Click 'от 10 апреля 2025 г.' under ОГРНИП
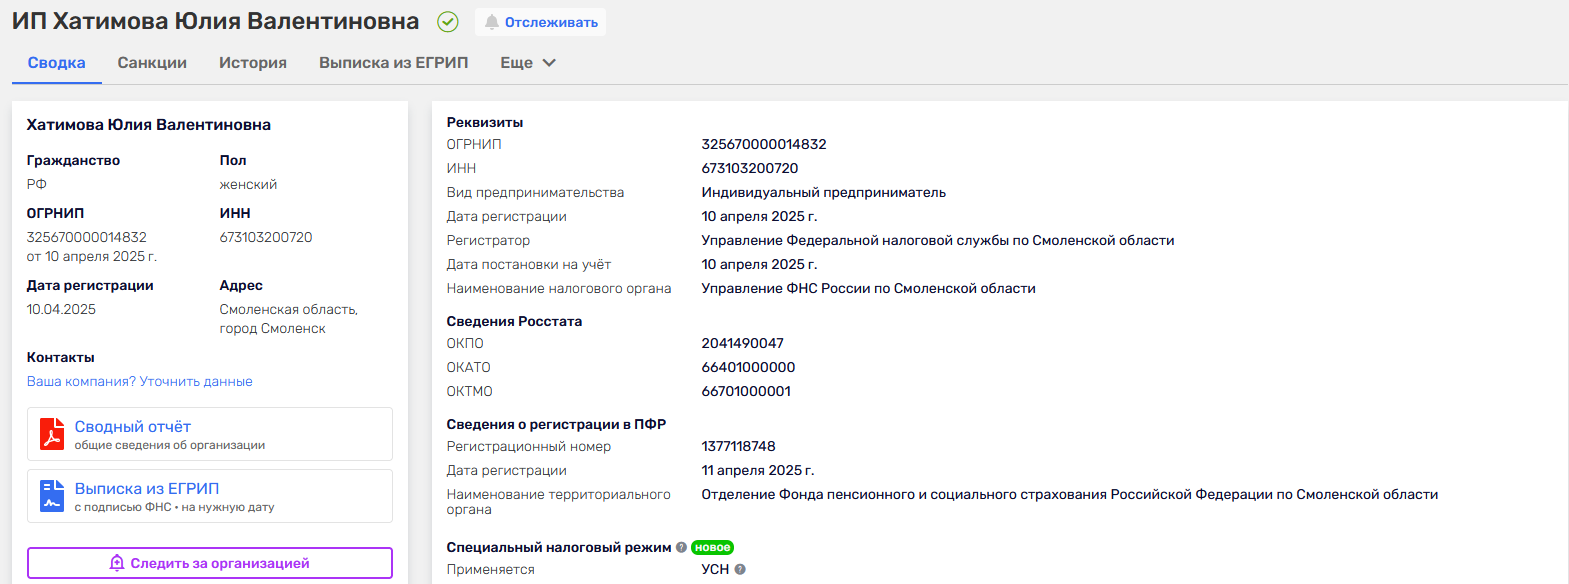Screen dimensions: 1569x584 [92, 256]
